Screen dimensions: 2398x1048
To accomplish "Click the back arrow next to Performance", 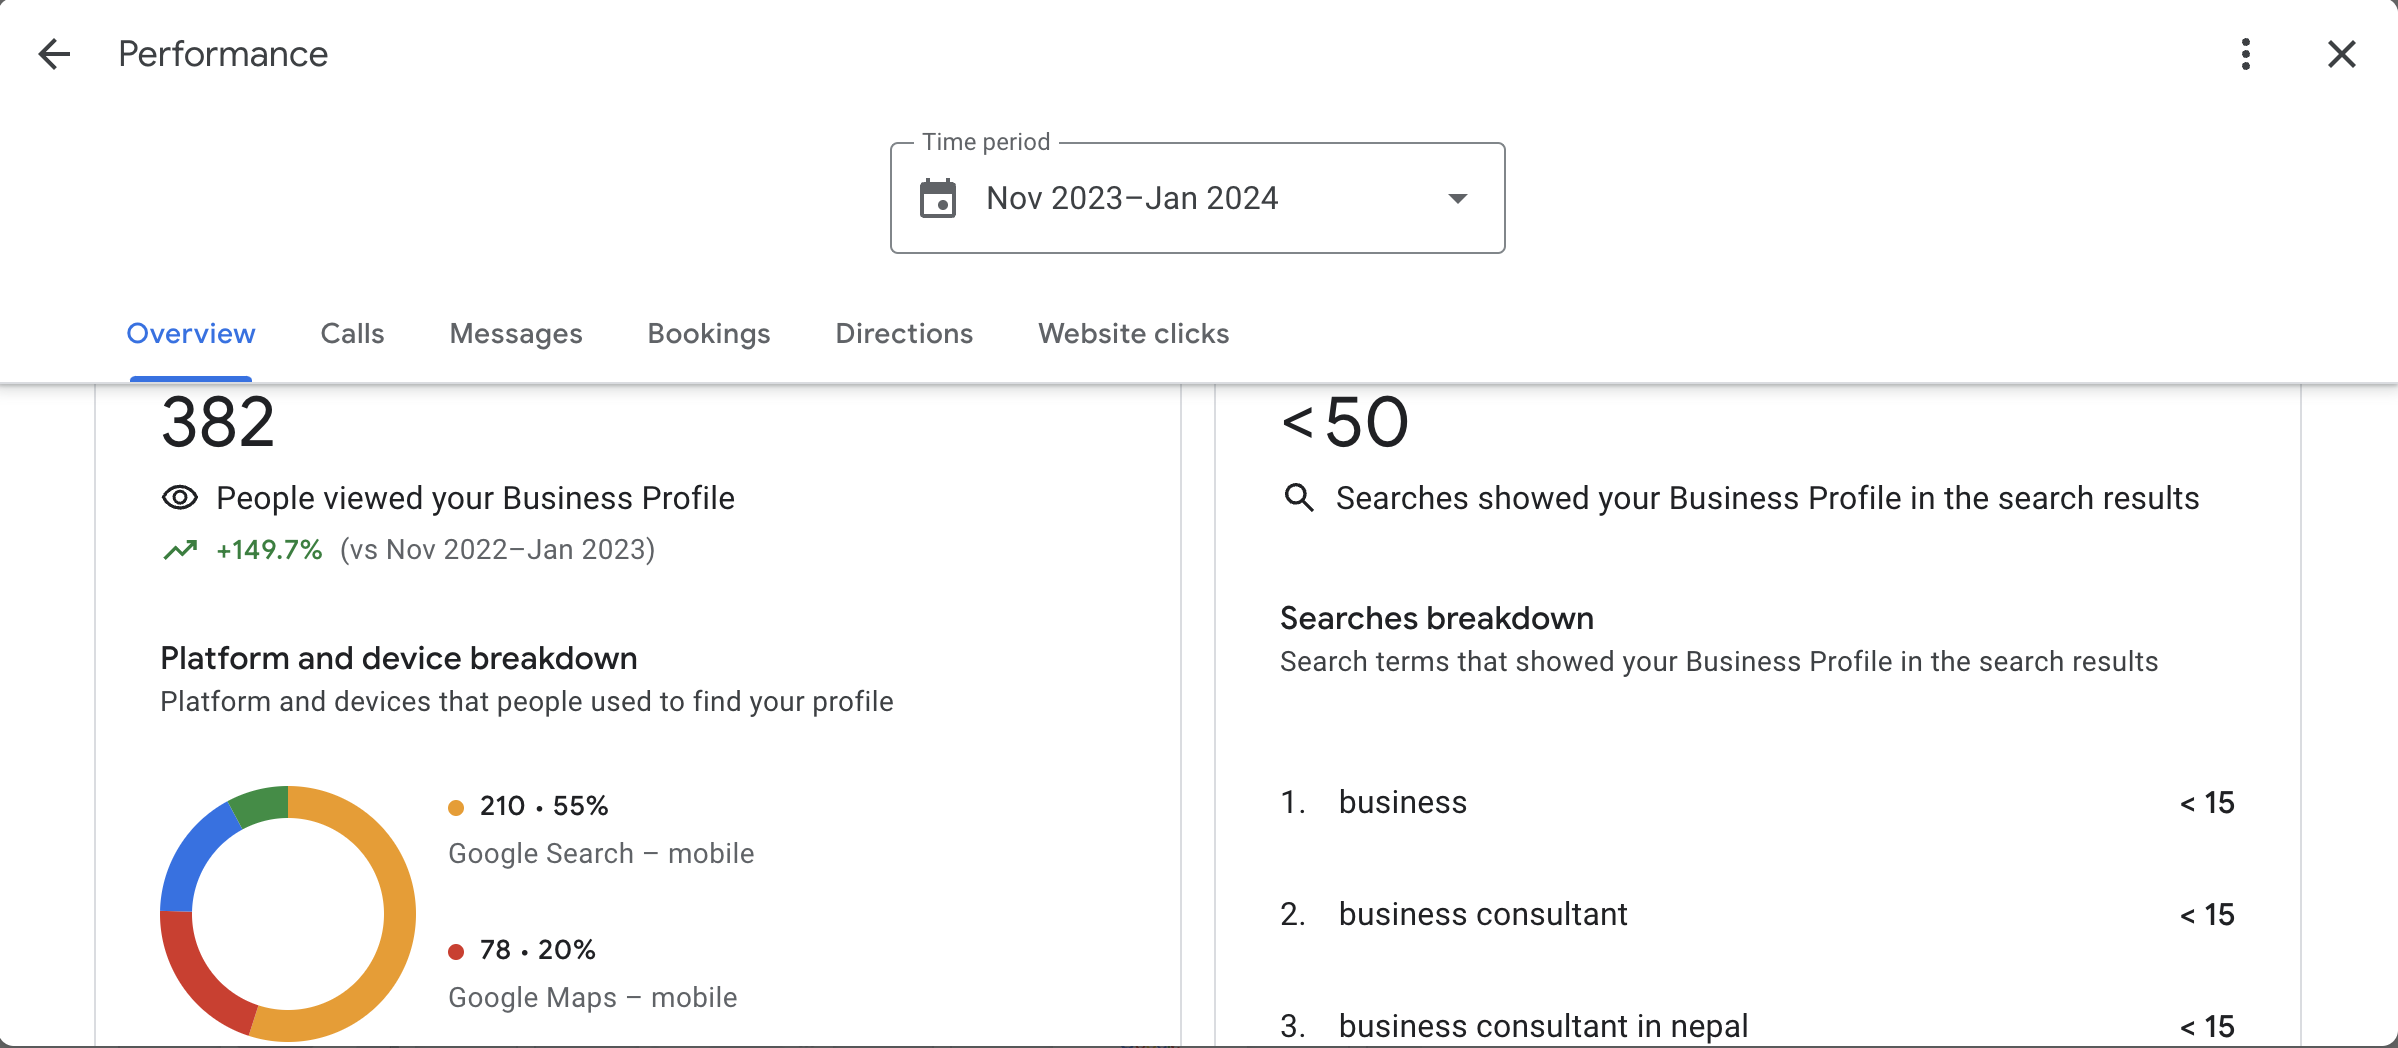I will point(54,54).
